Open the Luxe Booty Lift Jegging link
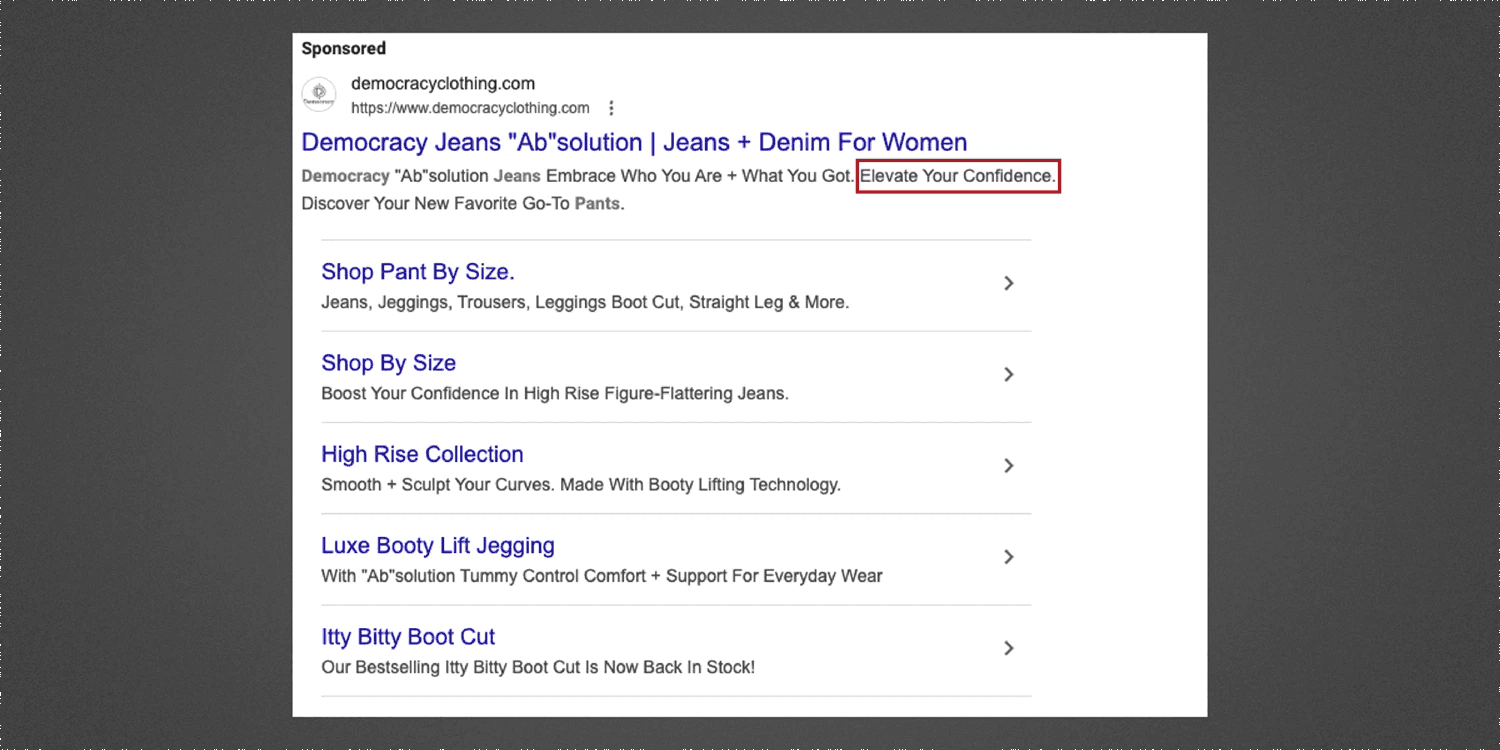 click(438, 545)
